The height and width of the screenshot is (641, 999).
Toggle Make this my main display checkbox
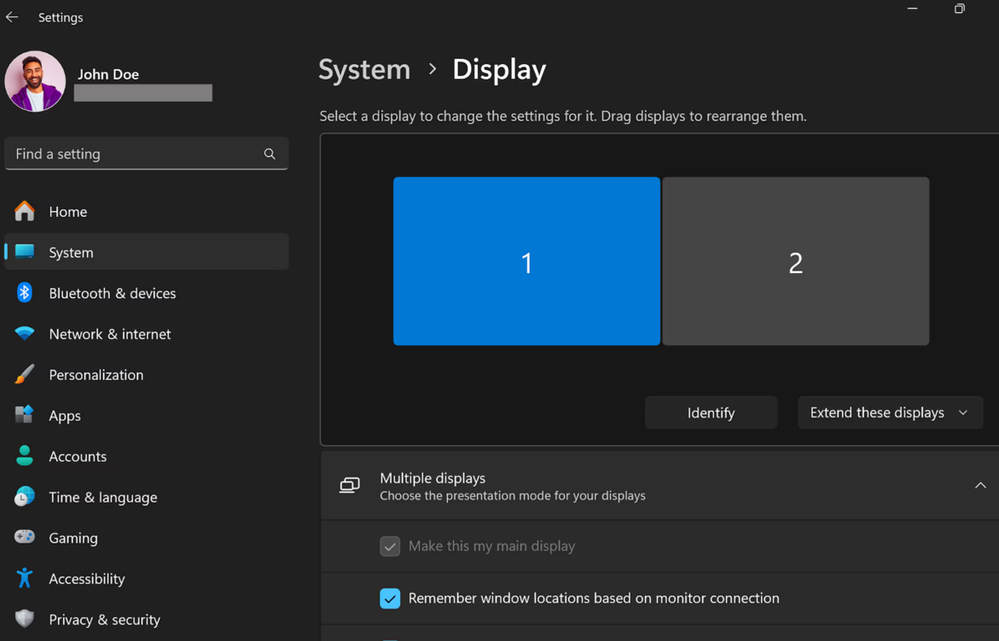[390, 547]
